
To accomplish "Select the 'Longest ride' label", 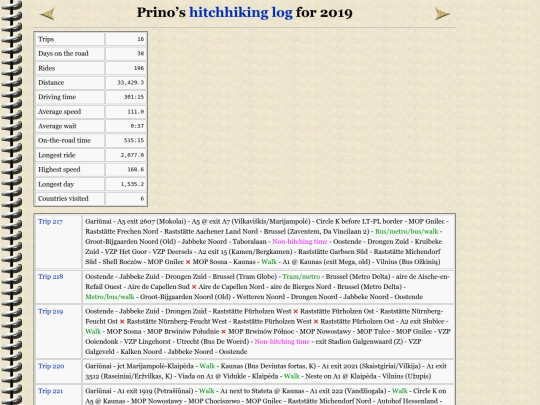I will (x=56, y=155).
